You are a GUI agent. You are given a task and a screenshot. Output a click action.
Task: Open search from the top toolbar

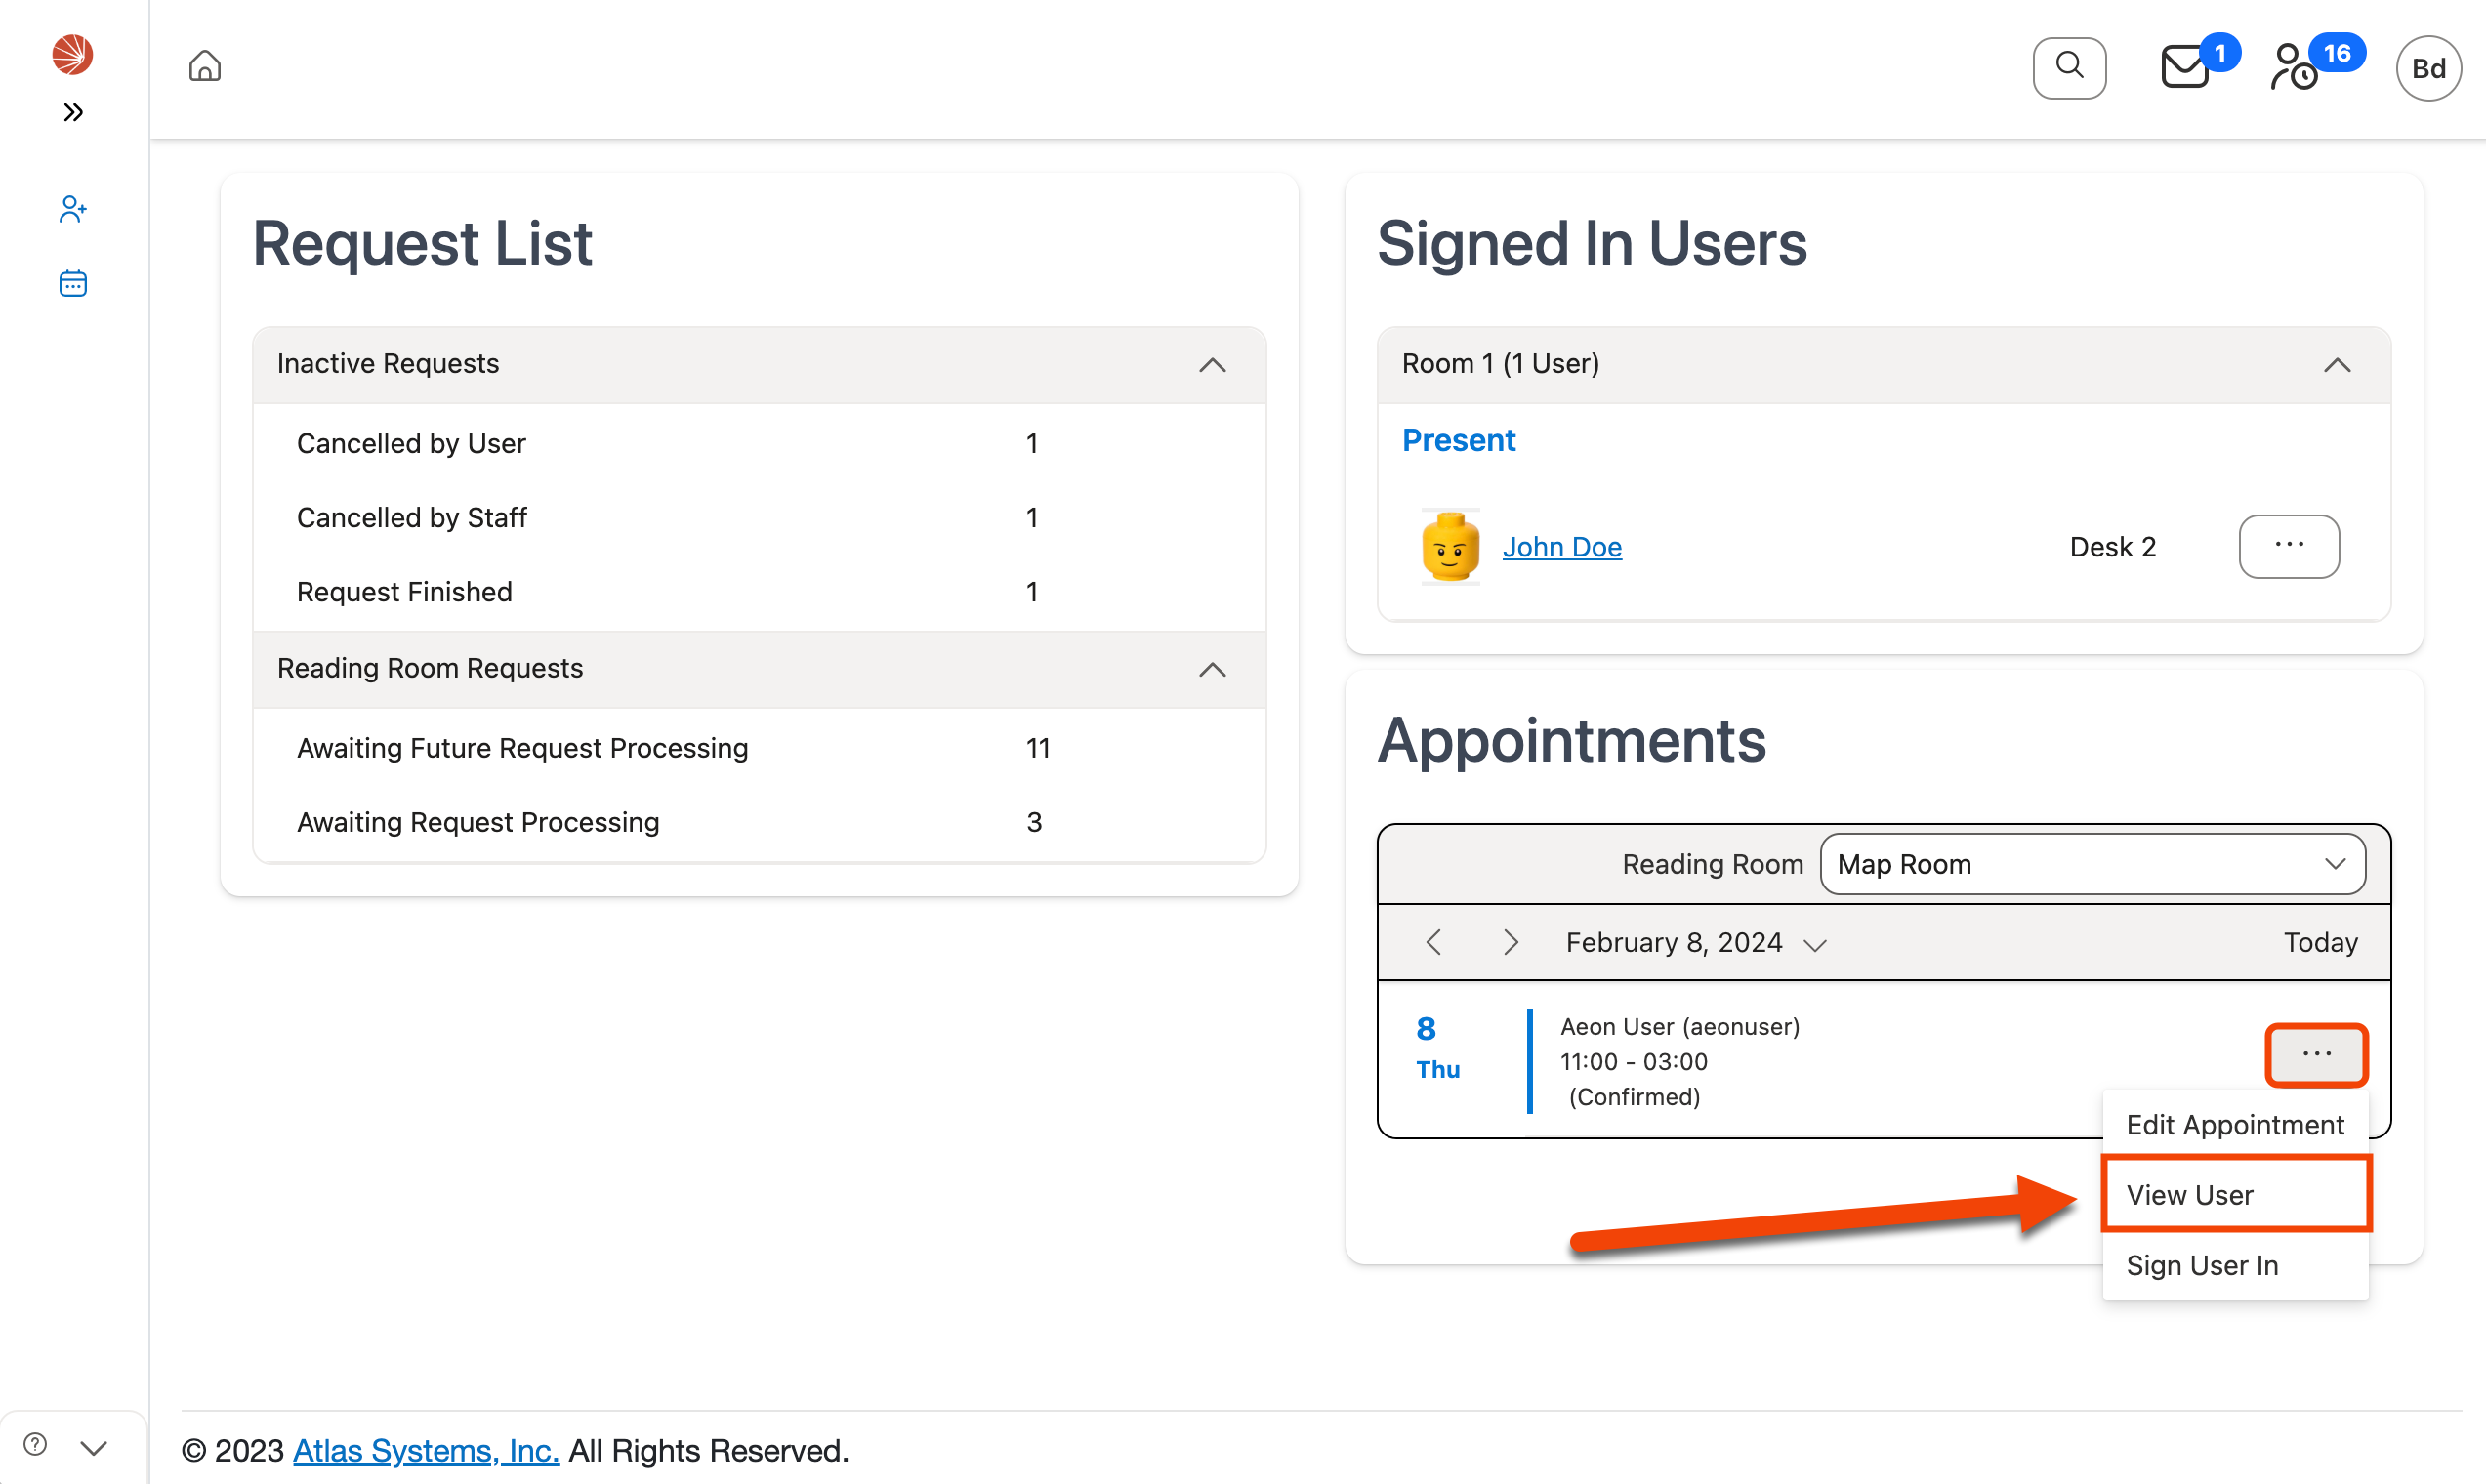(x=2069, y=66)
